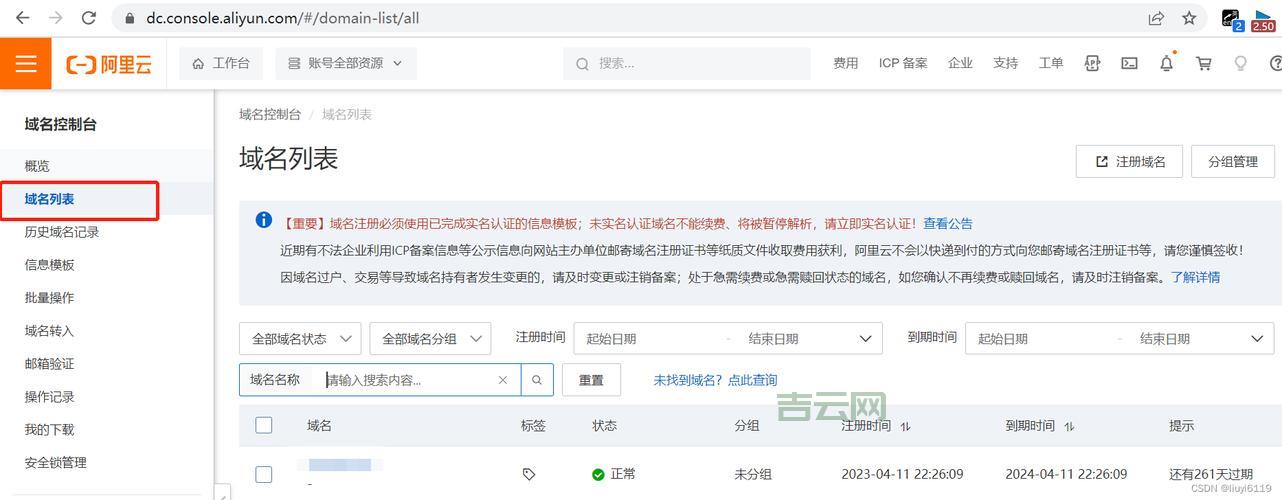1282x500 pixels.
Task: Open the 查看公告 link
Action: click(948, 223)
